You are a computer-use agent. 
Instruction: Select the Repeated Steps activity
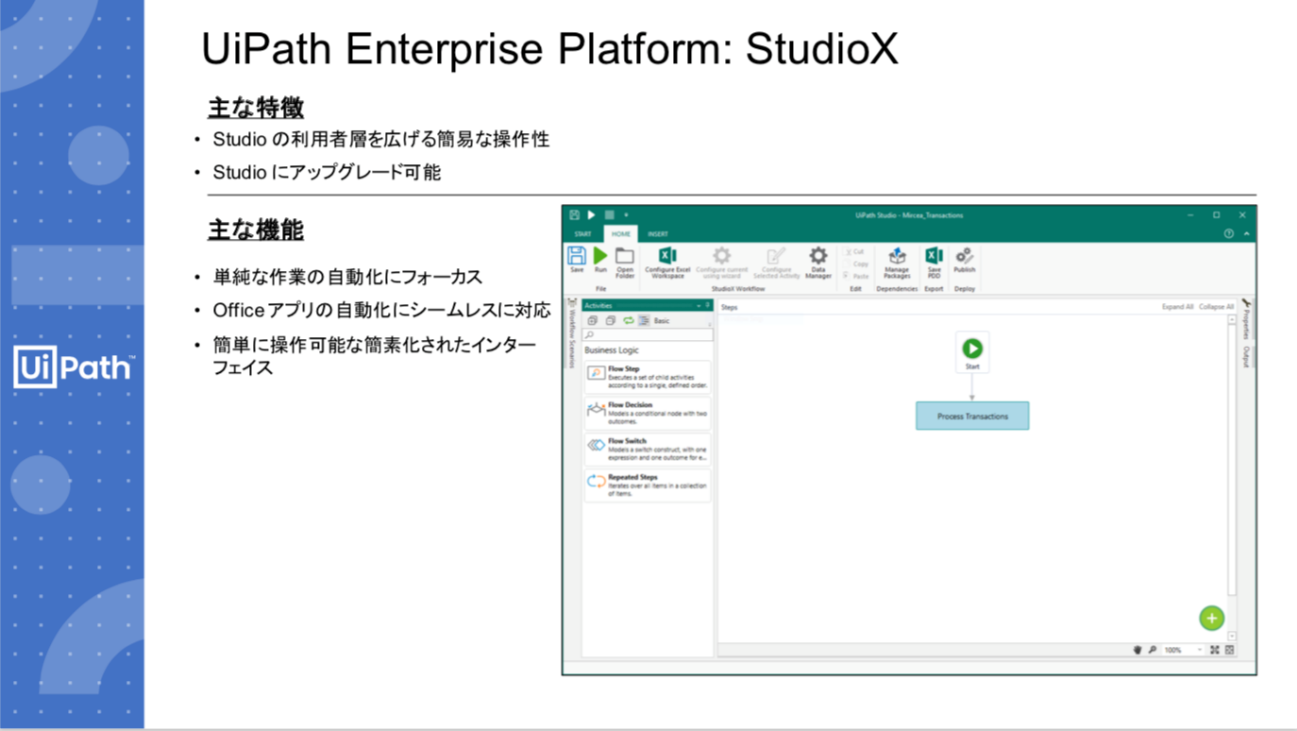648,485
